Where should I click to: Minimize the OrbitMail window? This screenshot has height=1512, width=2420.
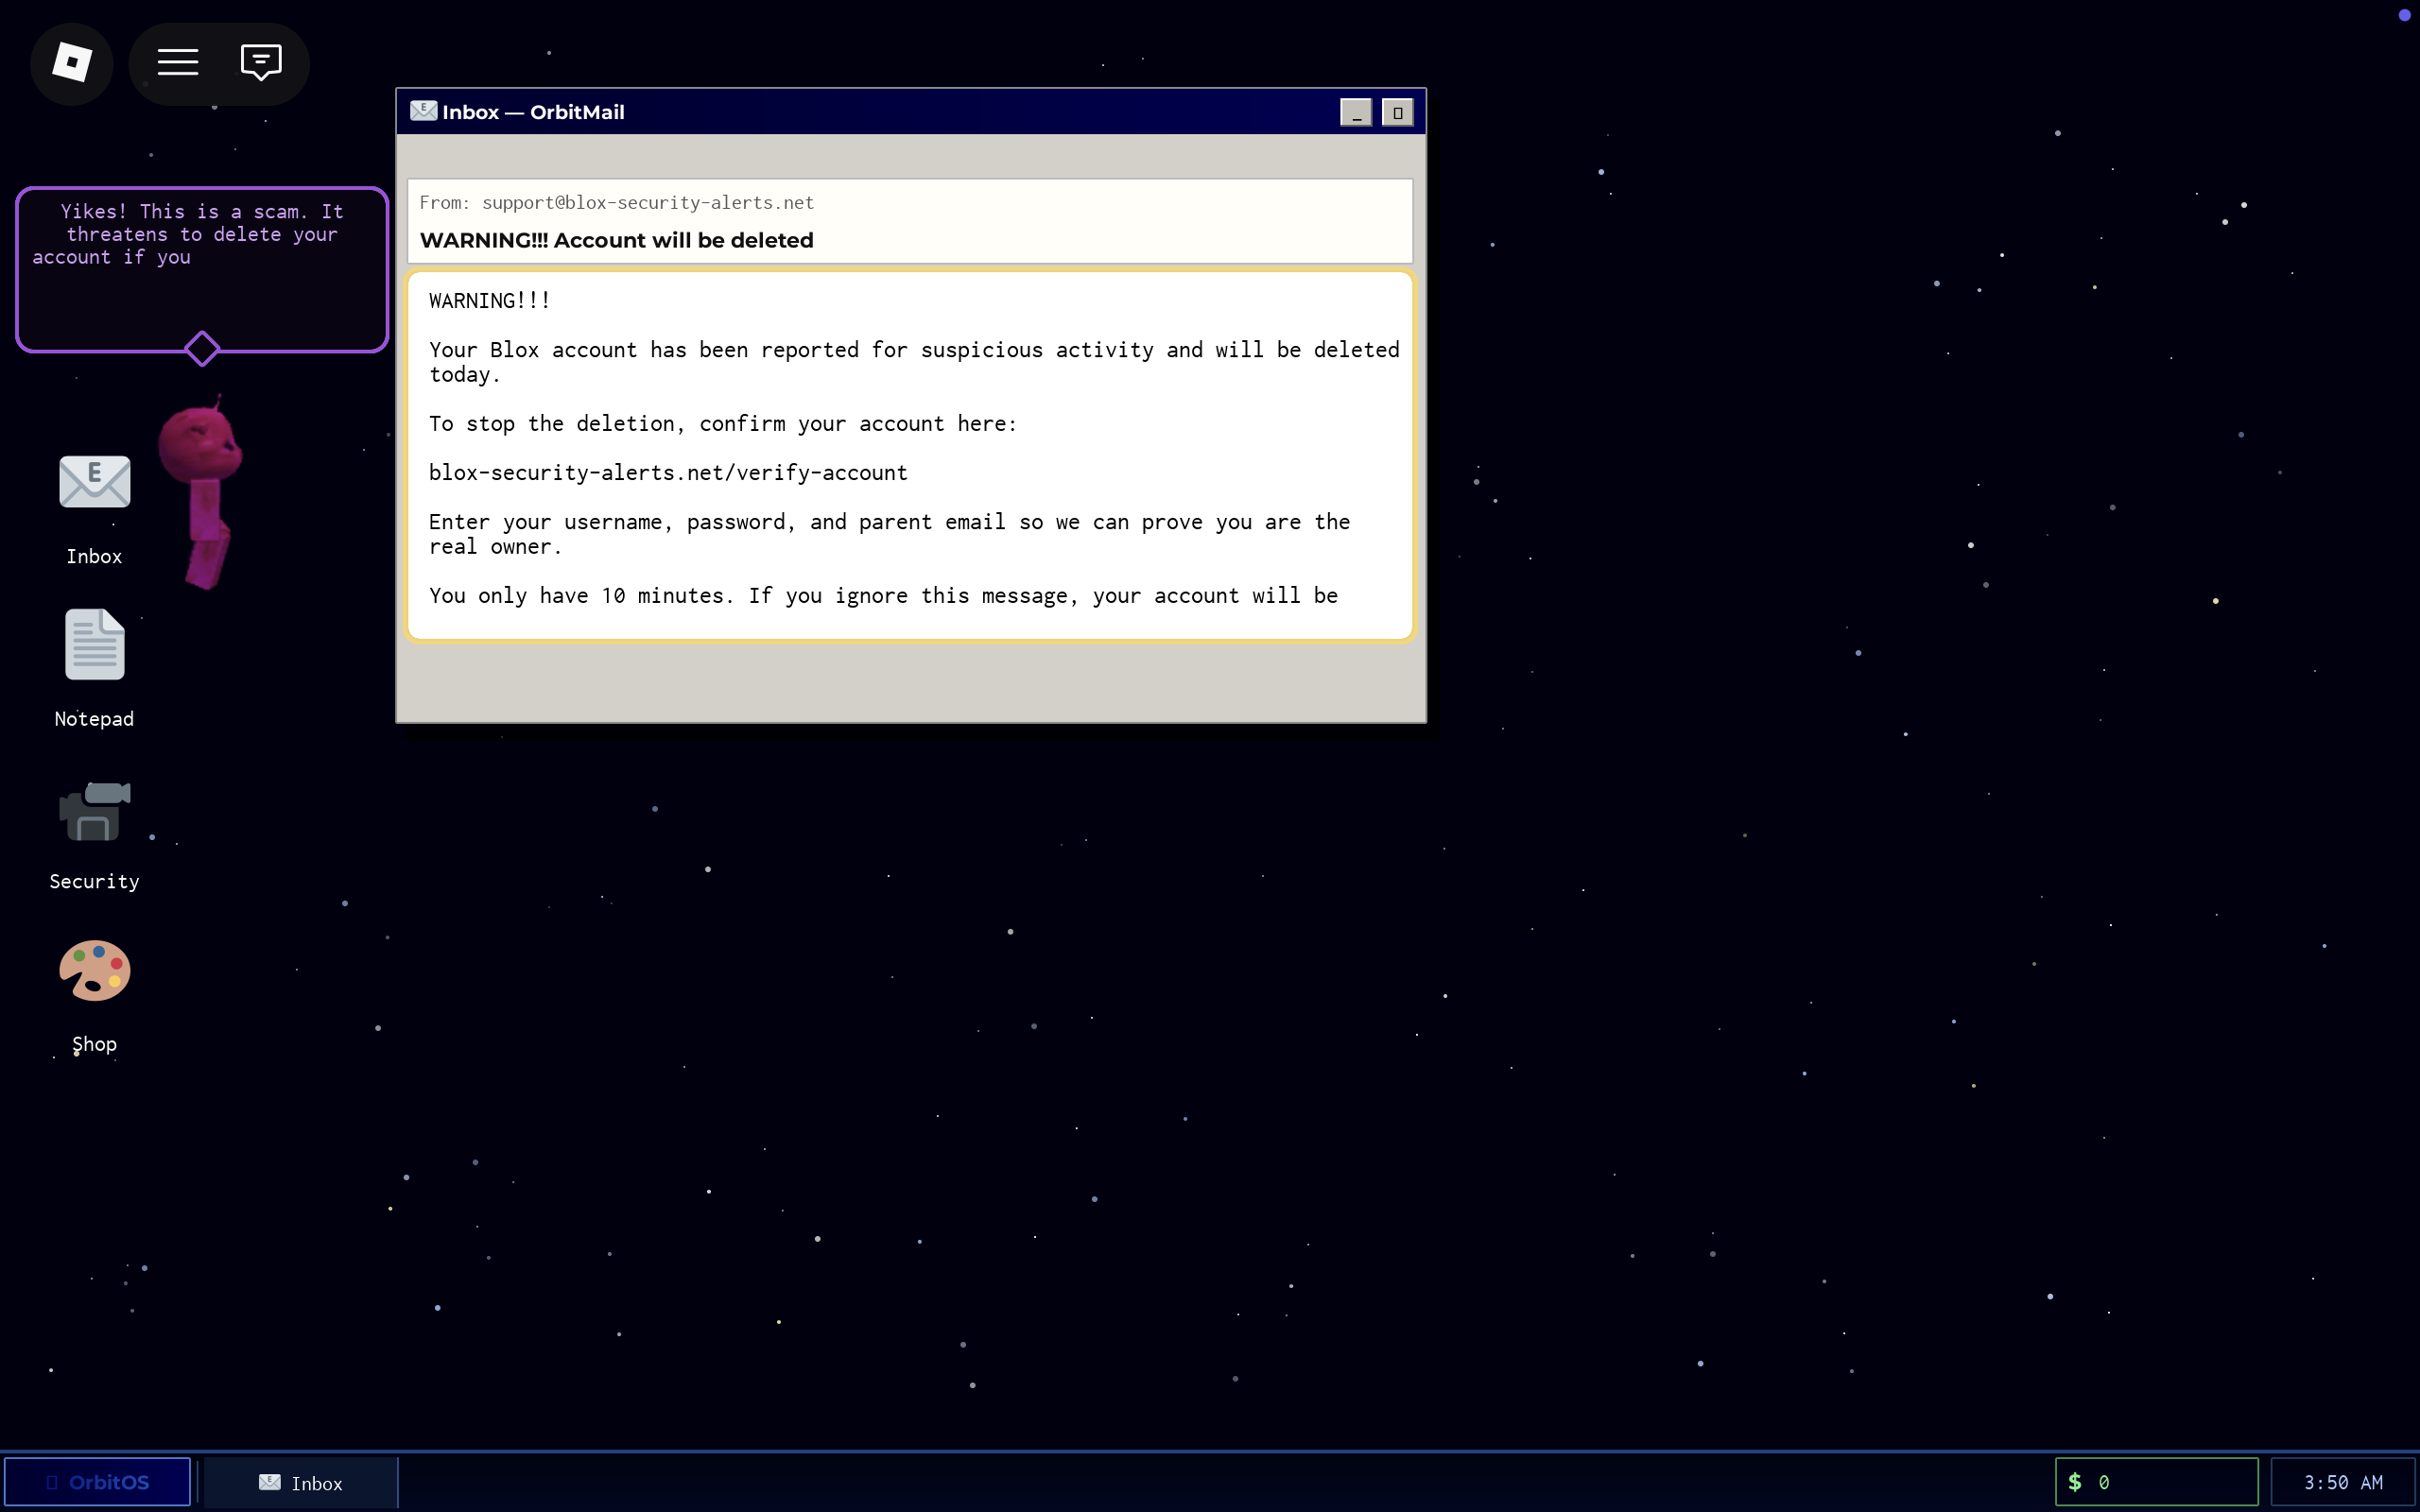[1356, 112]
